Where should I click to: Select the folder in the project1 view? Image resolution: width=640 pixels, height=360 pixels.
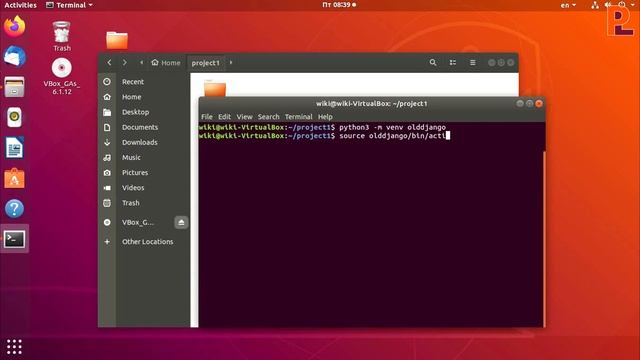coord(215,89)
